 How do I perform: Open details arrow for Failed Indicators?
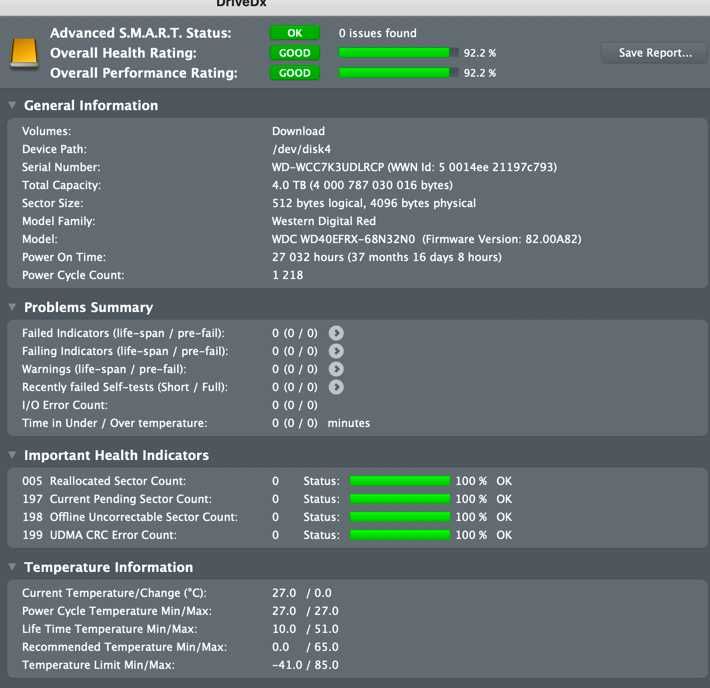(x=336, y=333)
